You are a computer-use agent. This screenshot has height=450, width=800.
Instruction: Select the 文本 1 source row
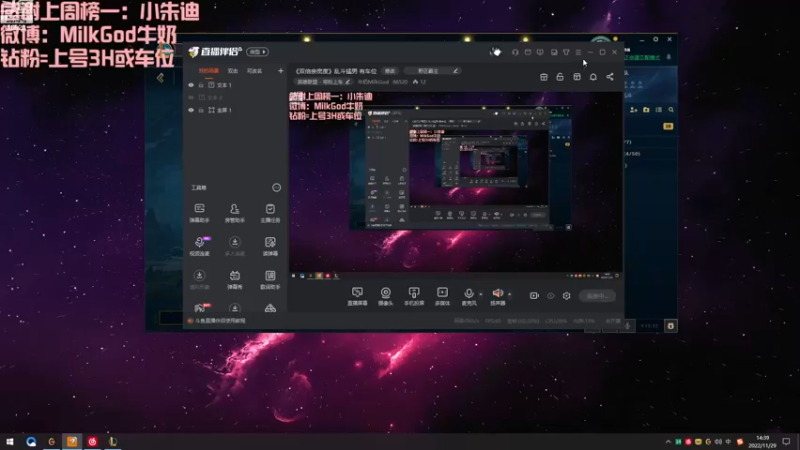(235, 85)
